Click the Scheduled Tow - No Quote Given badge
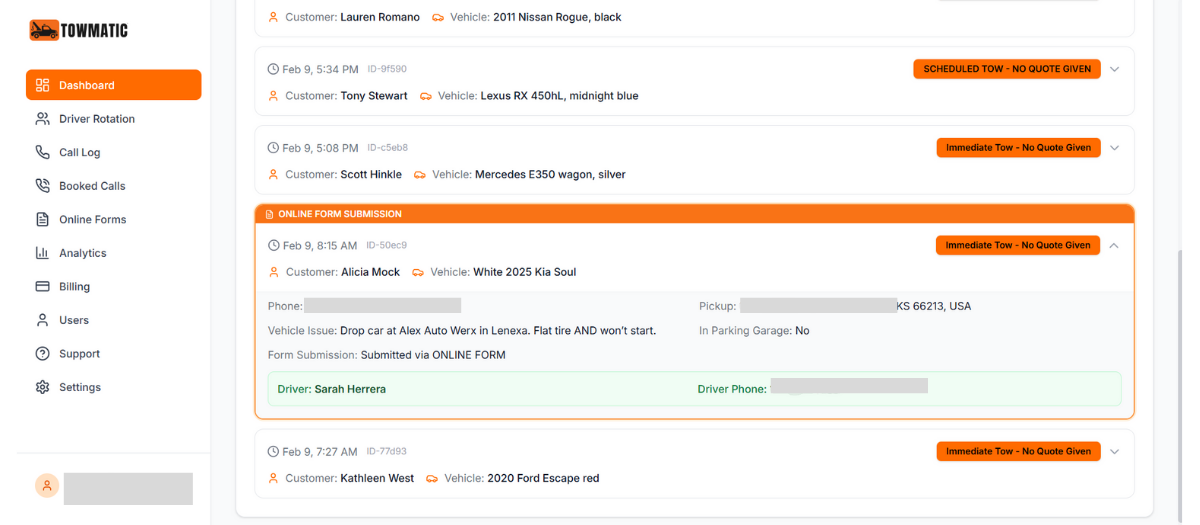Screen dimensions: 1200x525 click(1006, 69)
